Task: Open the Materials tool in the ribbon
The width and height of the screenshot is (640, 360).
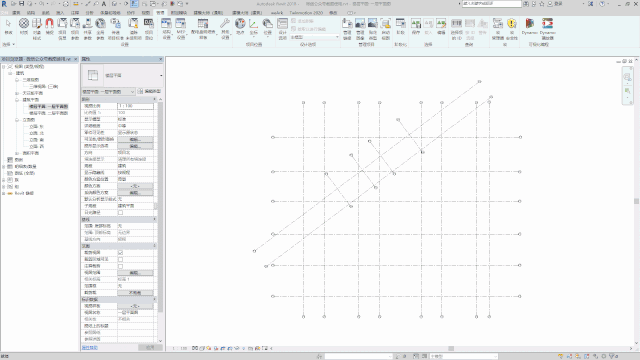Action: click(24, 27)
